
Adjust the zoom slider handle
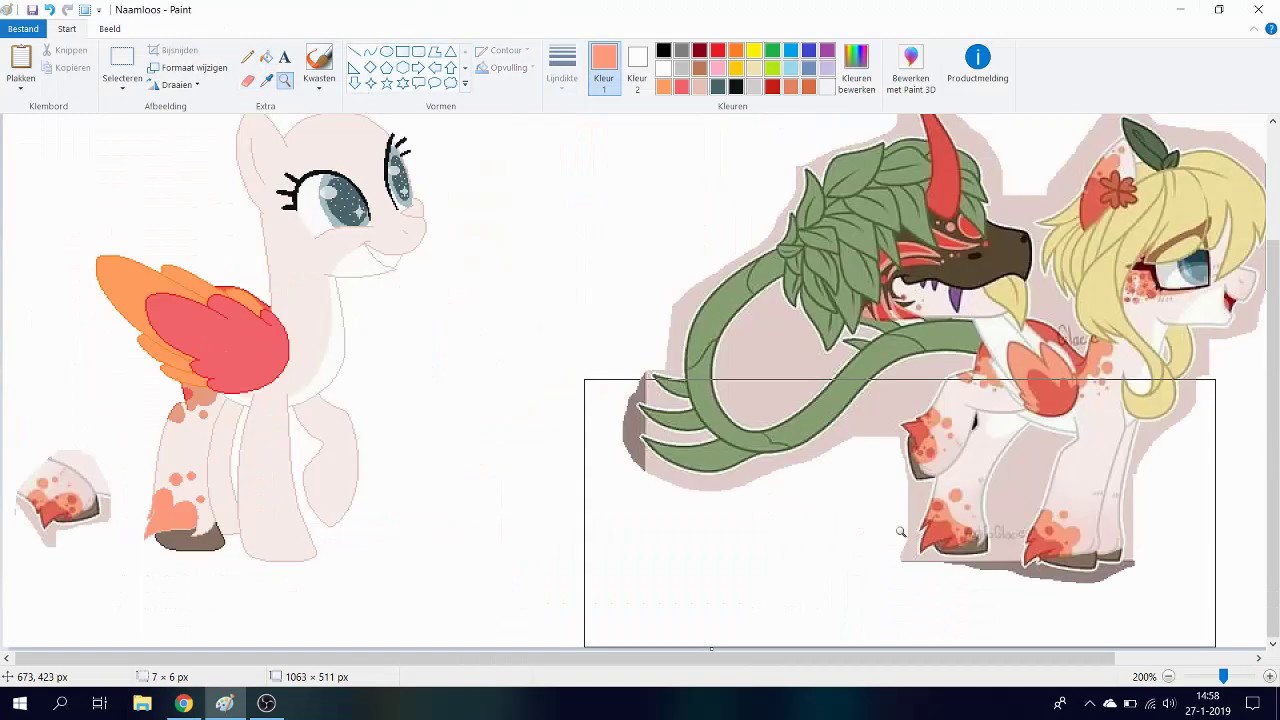pyautogui.click(x=1222, y=677)
